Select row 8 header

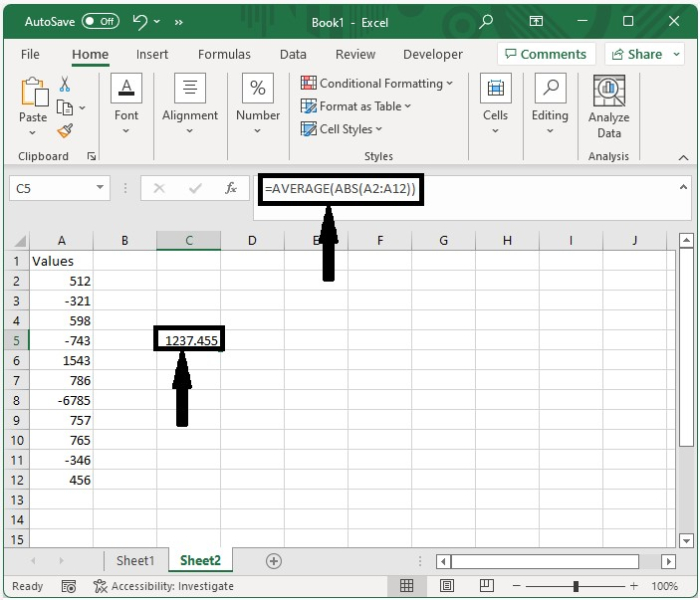click(17, 400)
